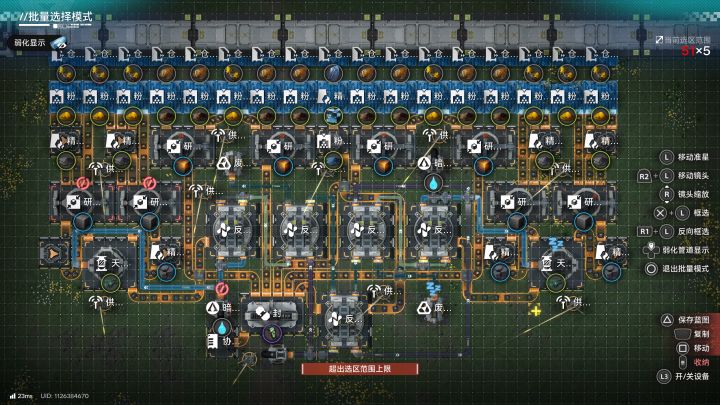Select the sleeping 废 disposal unit
The width and height of the screenshot is (720, 405).
click(433, 308)
